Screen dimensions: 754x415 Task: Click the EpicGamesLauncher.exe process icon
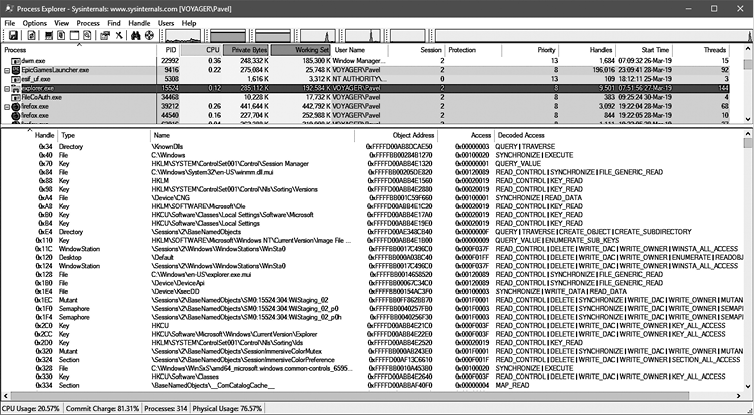15,70
